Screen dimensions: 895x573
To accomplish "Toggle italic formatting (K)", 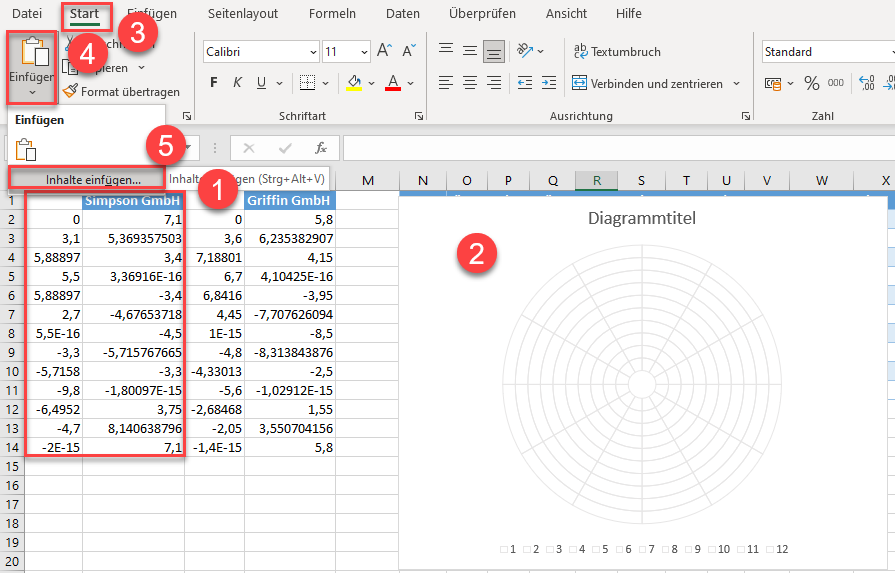I will click(x=237, y=83).
